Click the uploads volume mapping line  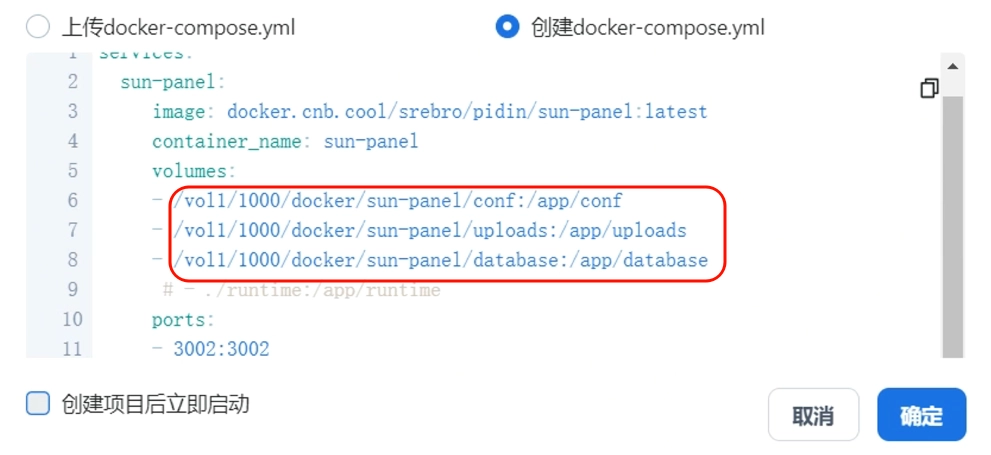tap(419, 231)
